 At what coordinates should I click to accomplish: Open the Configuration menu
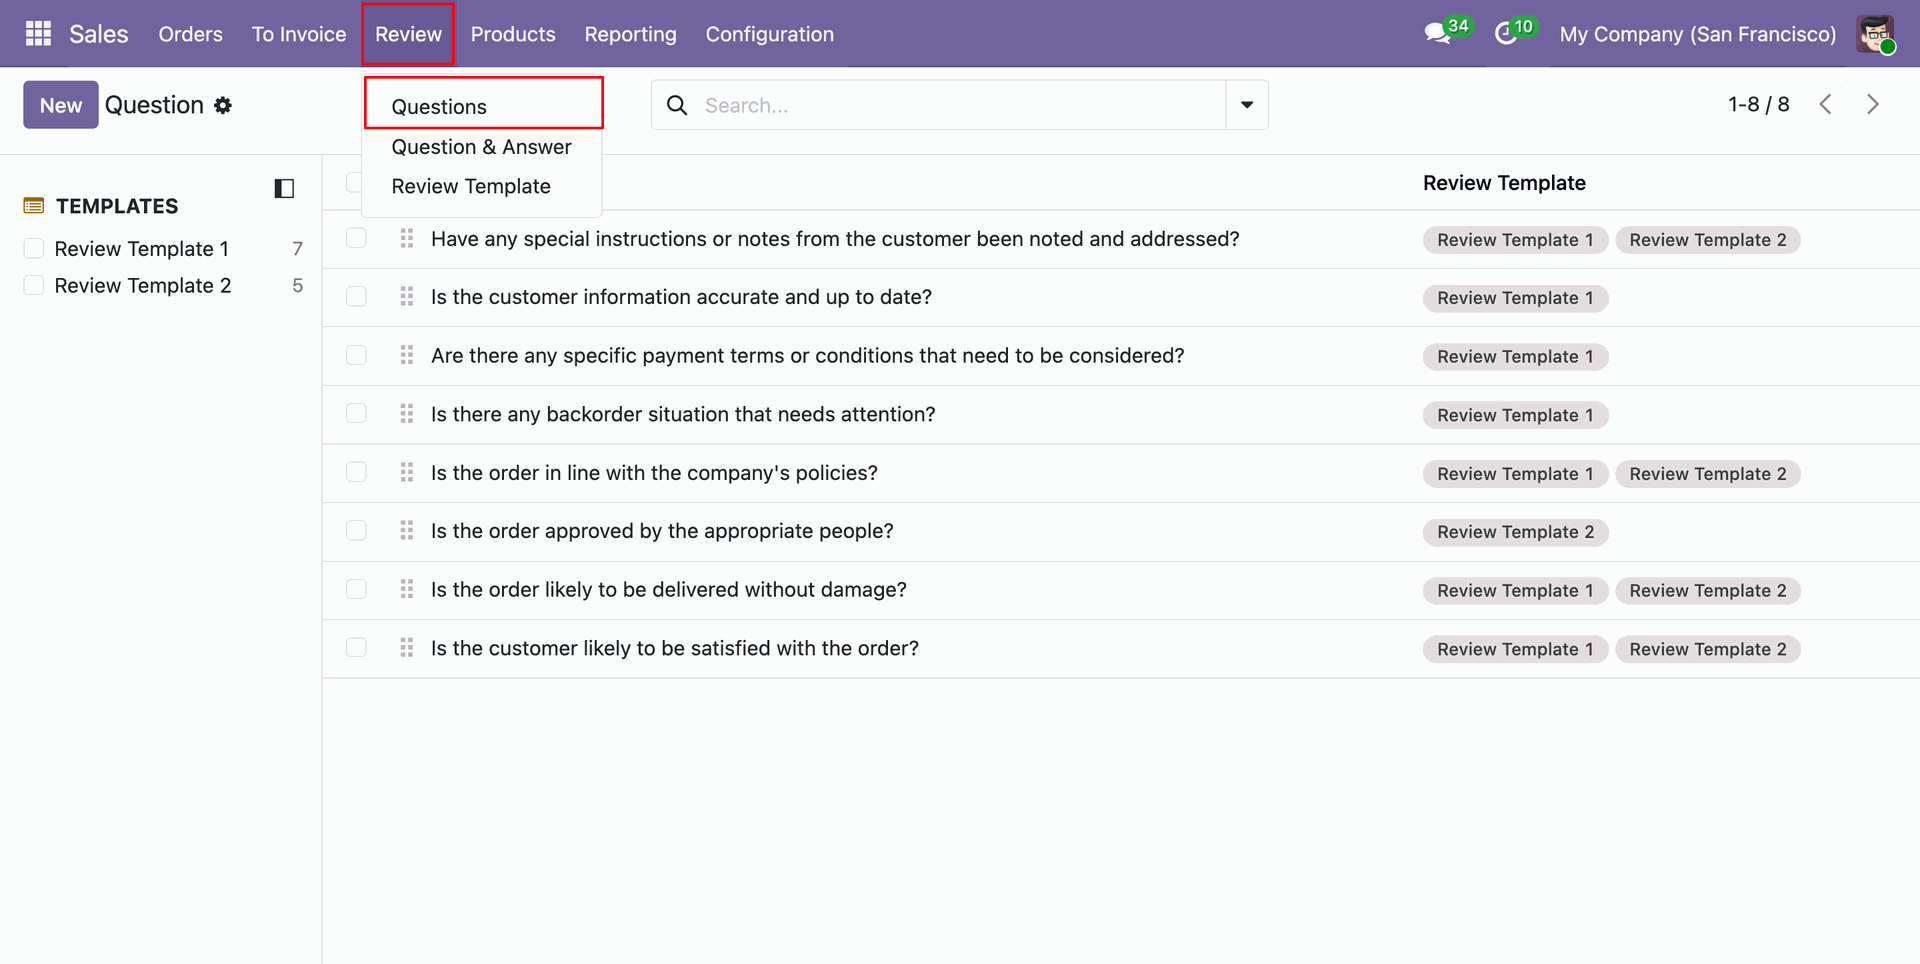[x=769, y=34]
